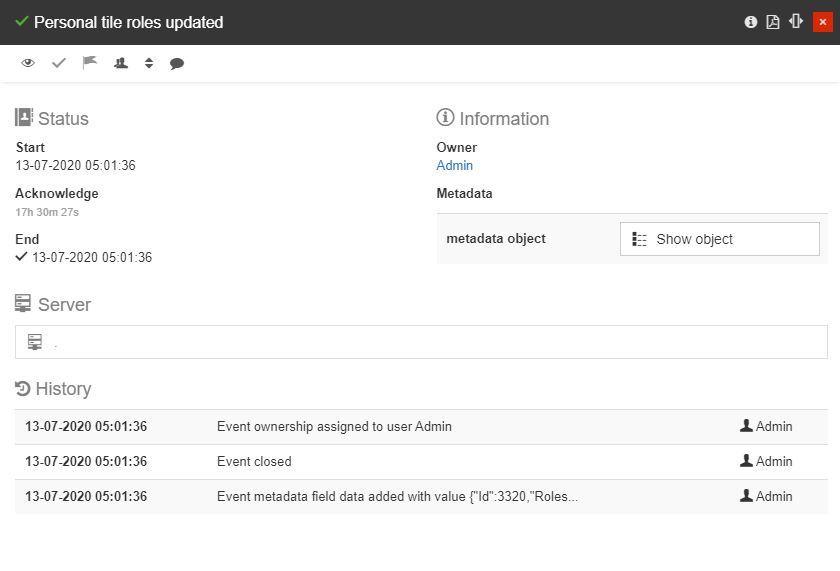Open the Admin owner link
840x571 pixels.
[x=454, y=166]
